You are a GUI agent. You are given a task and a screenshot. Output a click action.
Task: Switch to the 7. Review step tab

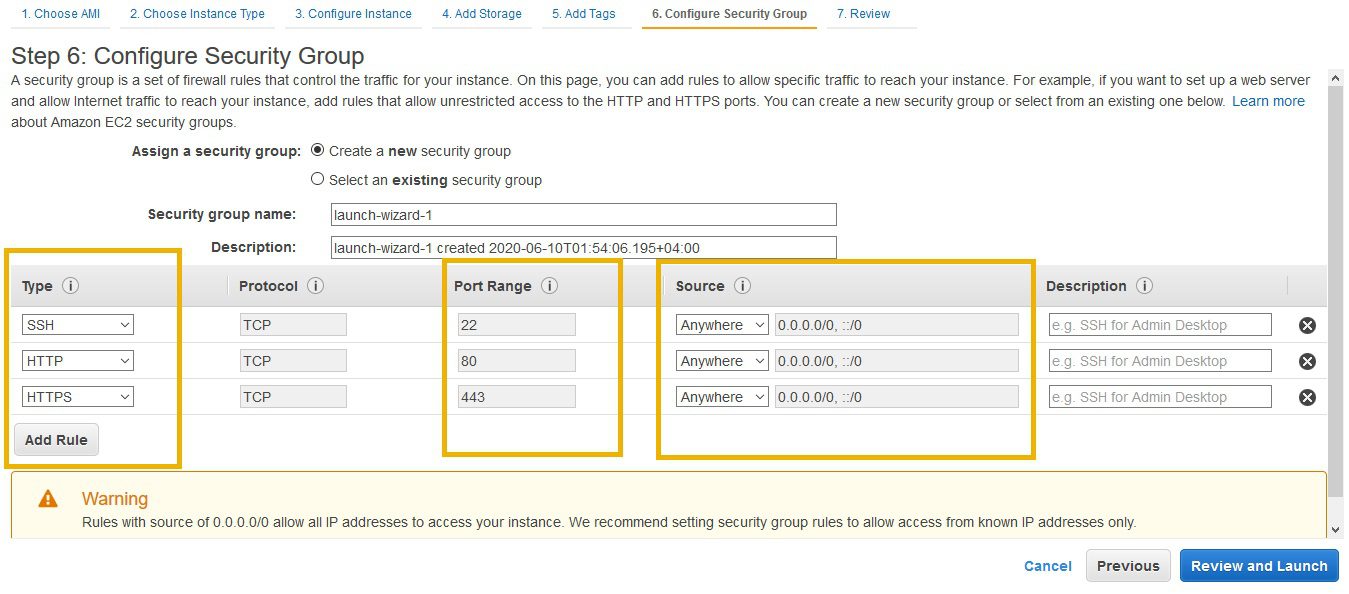[863, 14]
